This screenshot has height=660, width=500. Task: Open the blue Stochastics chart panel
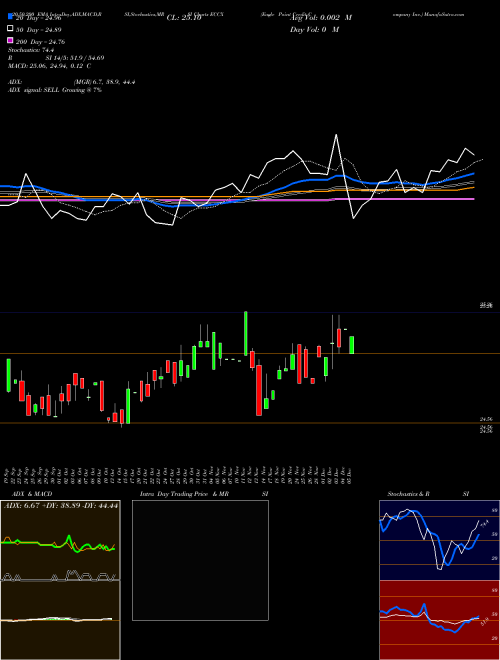coord(439,540)
